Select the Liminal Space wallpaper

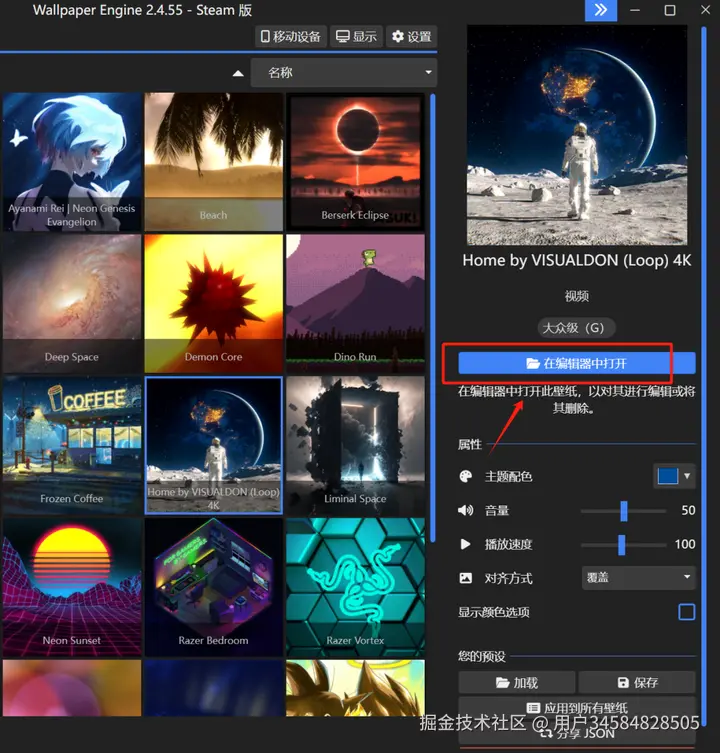pos(355,445)
